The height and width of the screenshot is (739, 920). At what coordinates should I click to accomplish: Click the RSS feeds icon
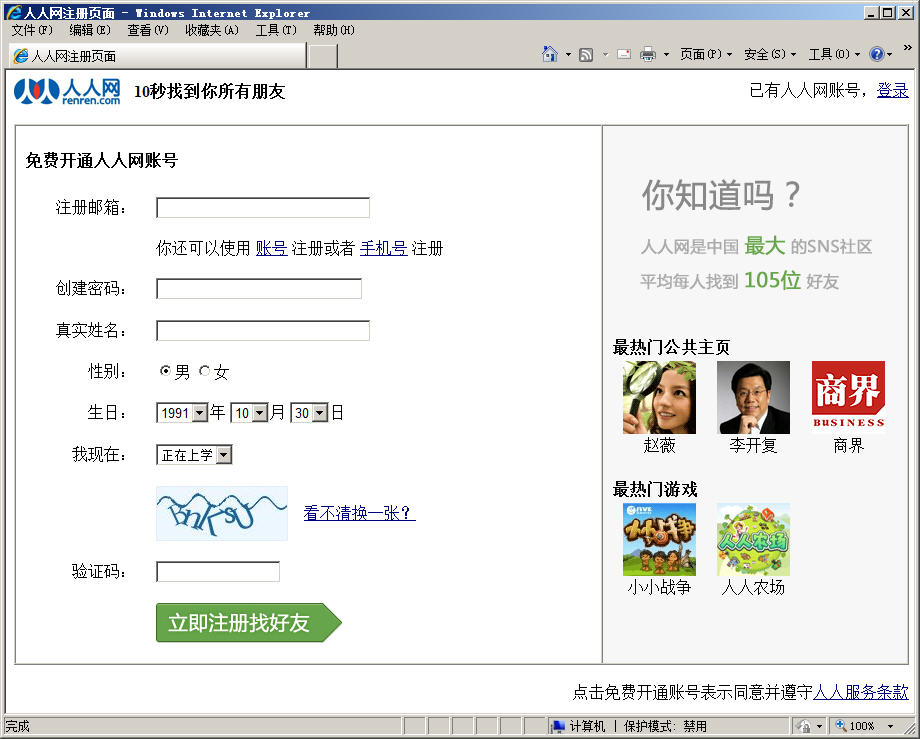pyautogui.click(x=587, y=54)
